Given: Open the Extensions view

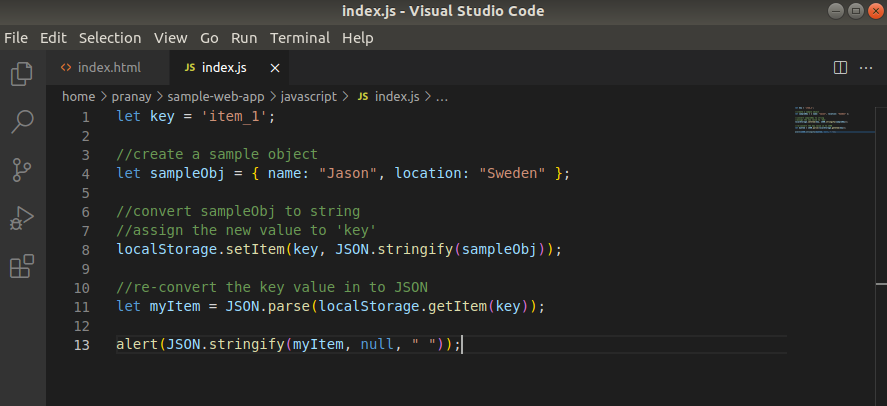Looking at the screenshot, I should click(22, 266).
